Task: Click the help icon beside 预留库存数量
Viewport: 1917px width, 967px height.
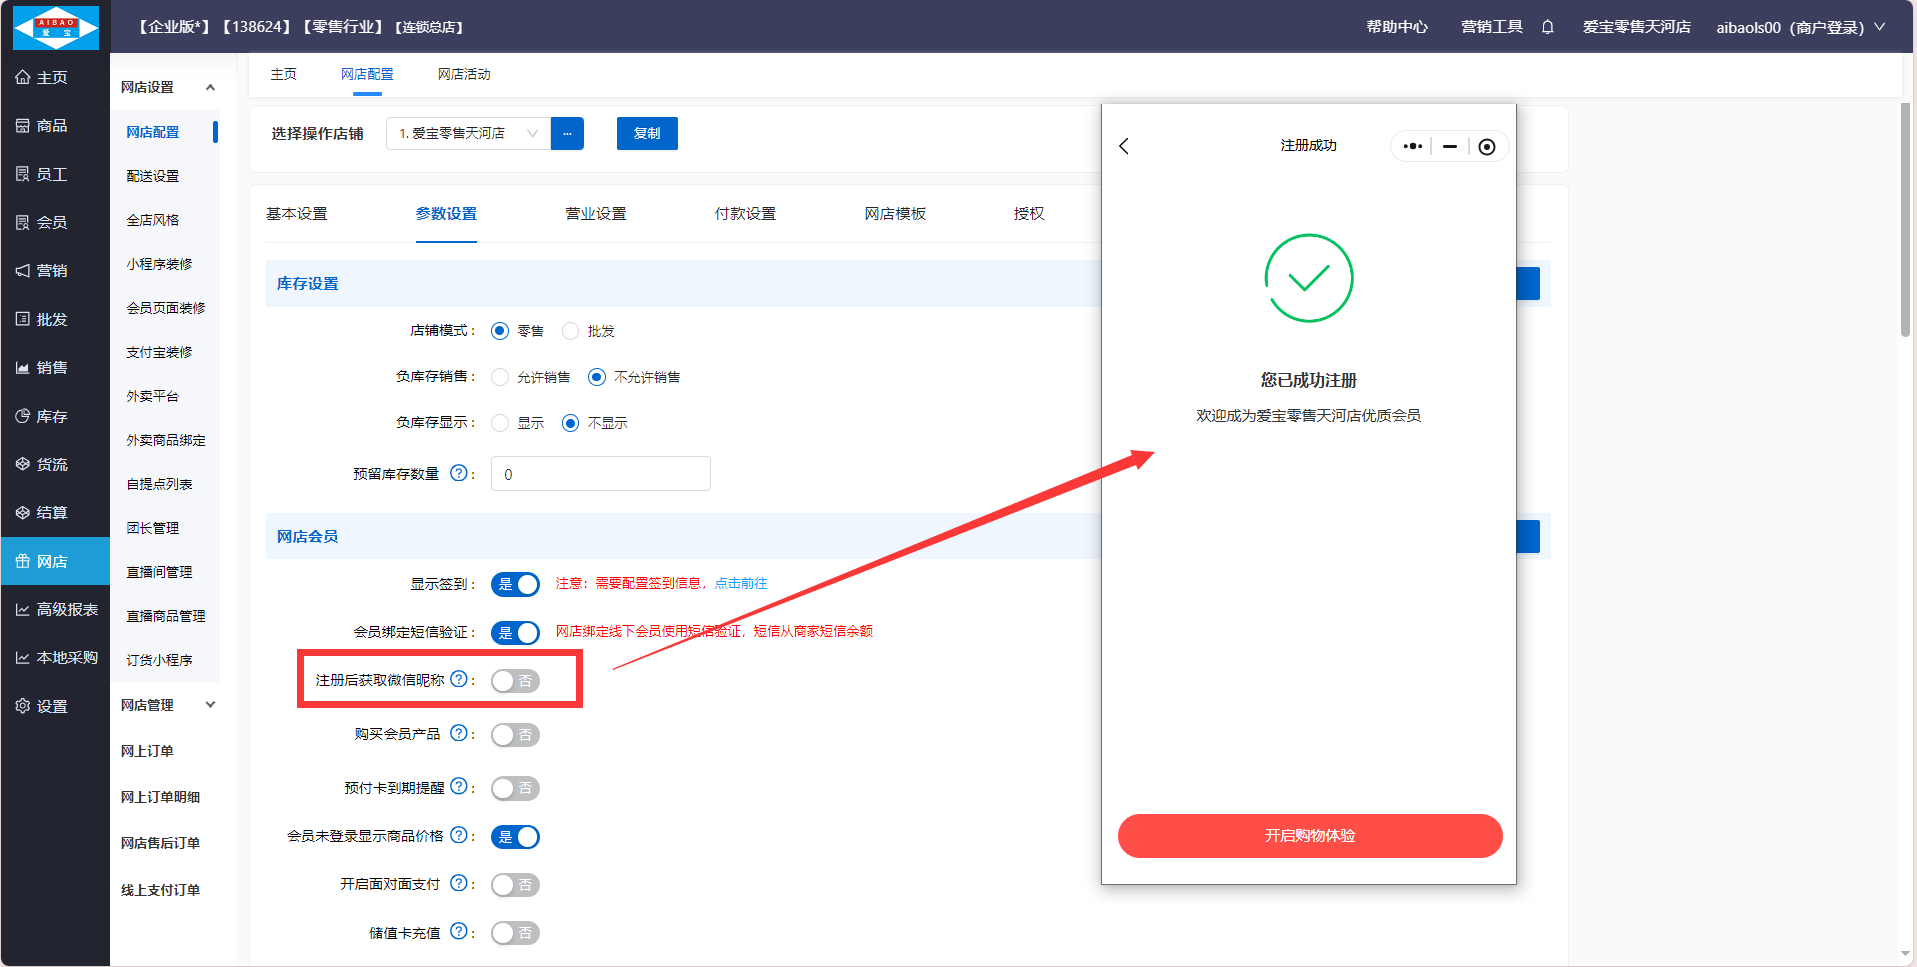Action: coord(458,473)
